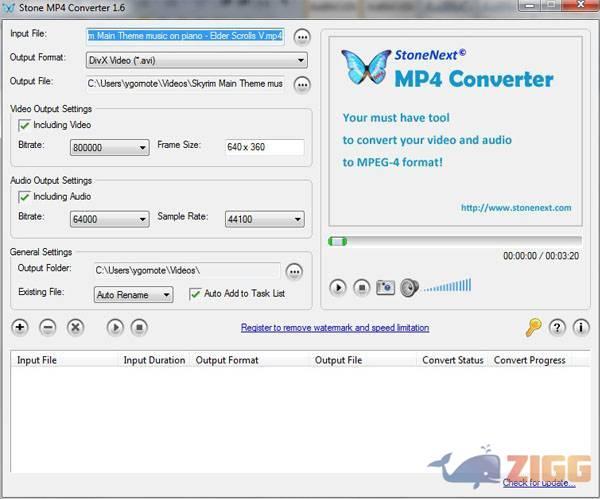Start conversion with the toolbar play icon
The image size is (600, 499).
click(x=115, y=327)
